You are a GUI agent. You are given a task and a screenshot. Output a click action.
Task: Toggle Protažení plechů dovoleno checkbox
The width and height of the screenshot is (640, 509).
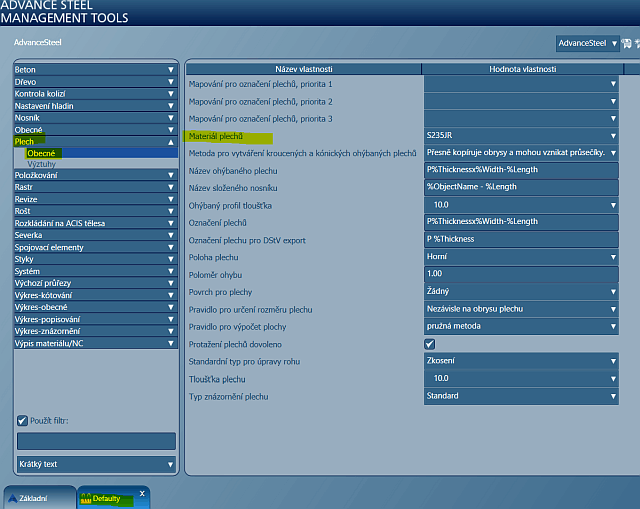(x=429, y=344)
